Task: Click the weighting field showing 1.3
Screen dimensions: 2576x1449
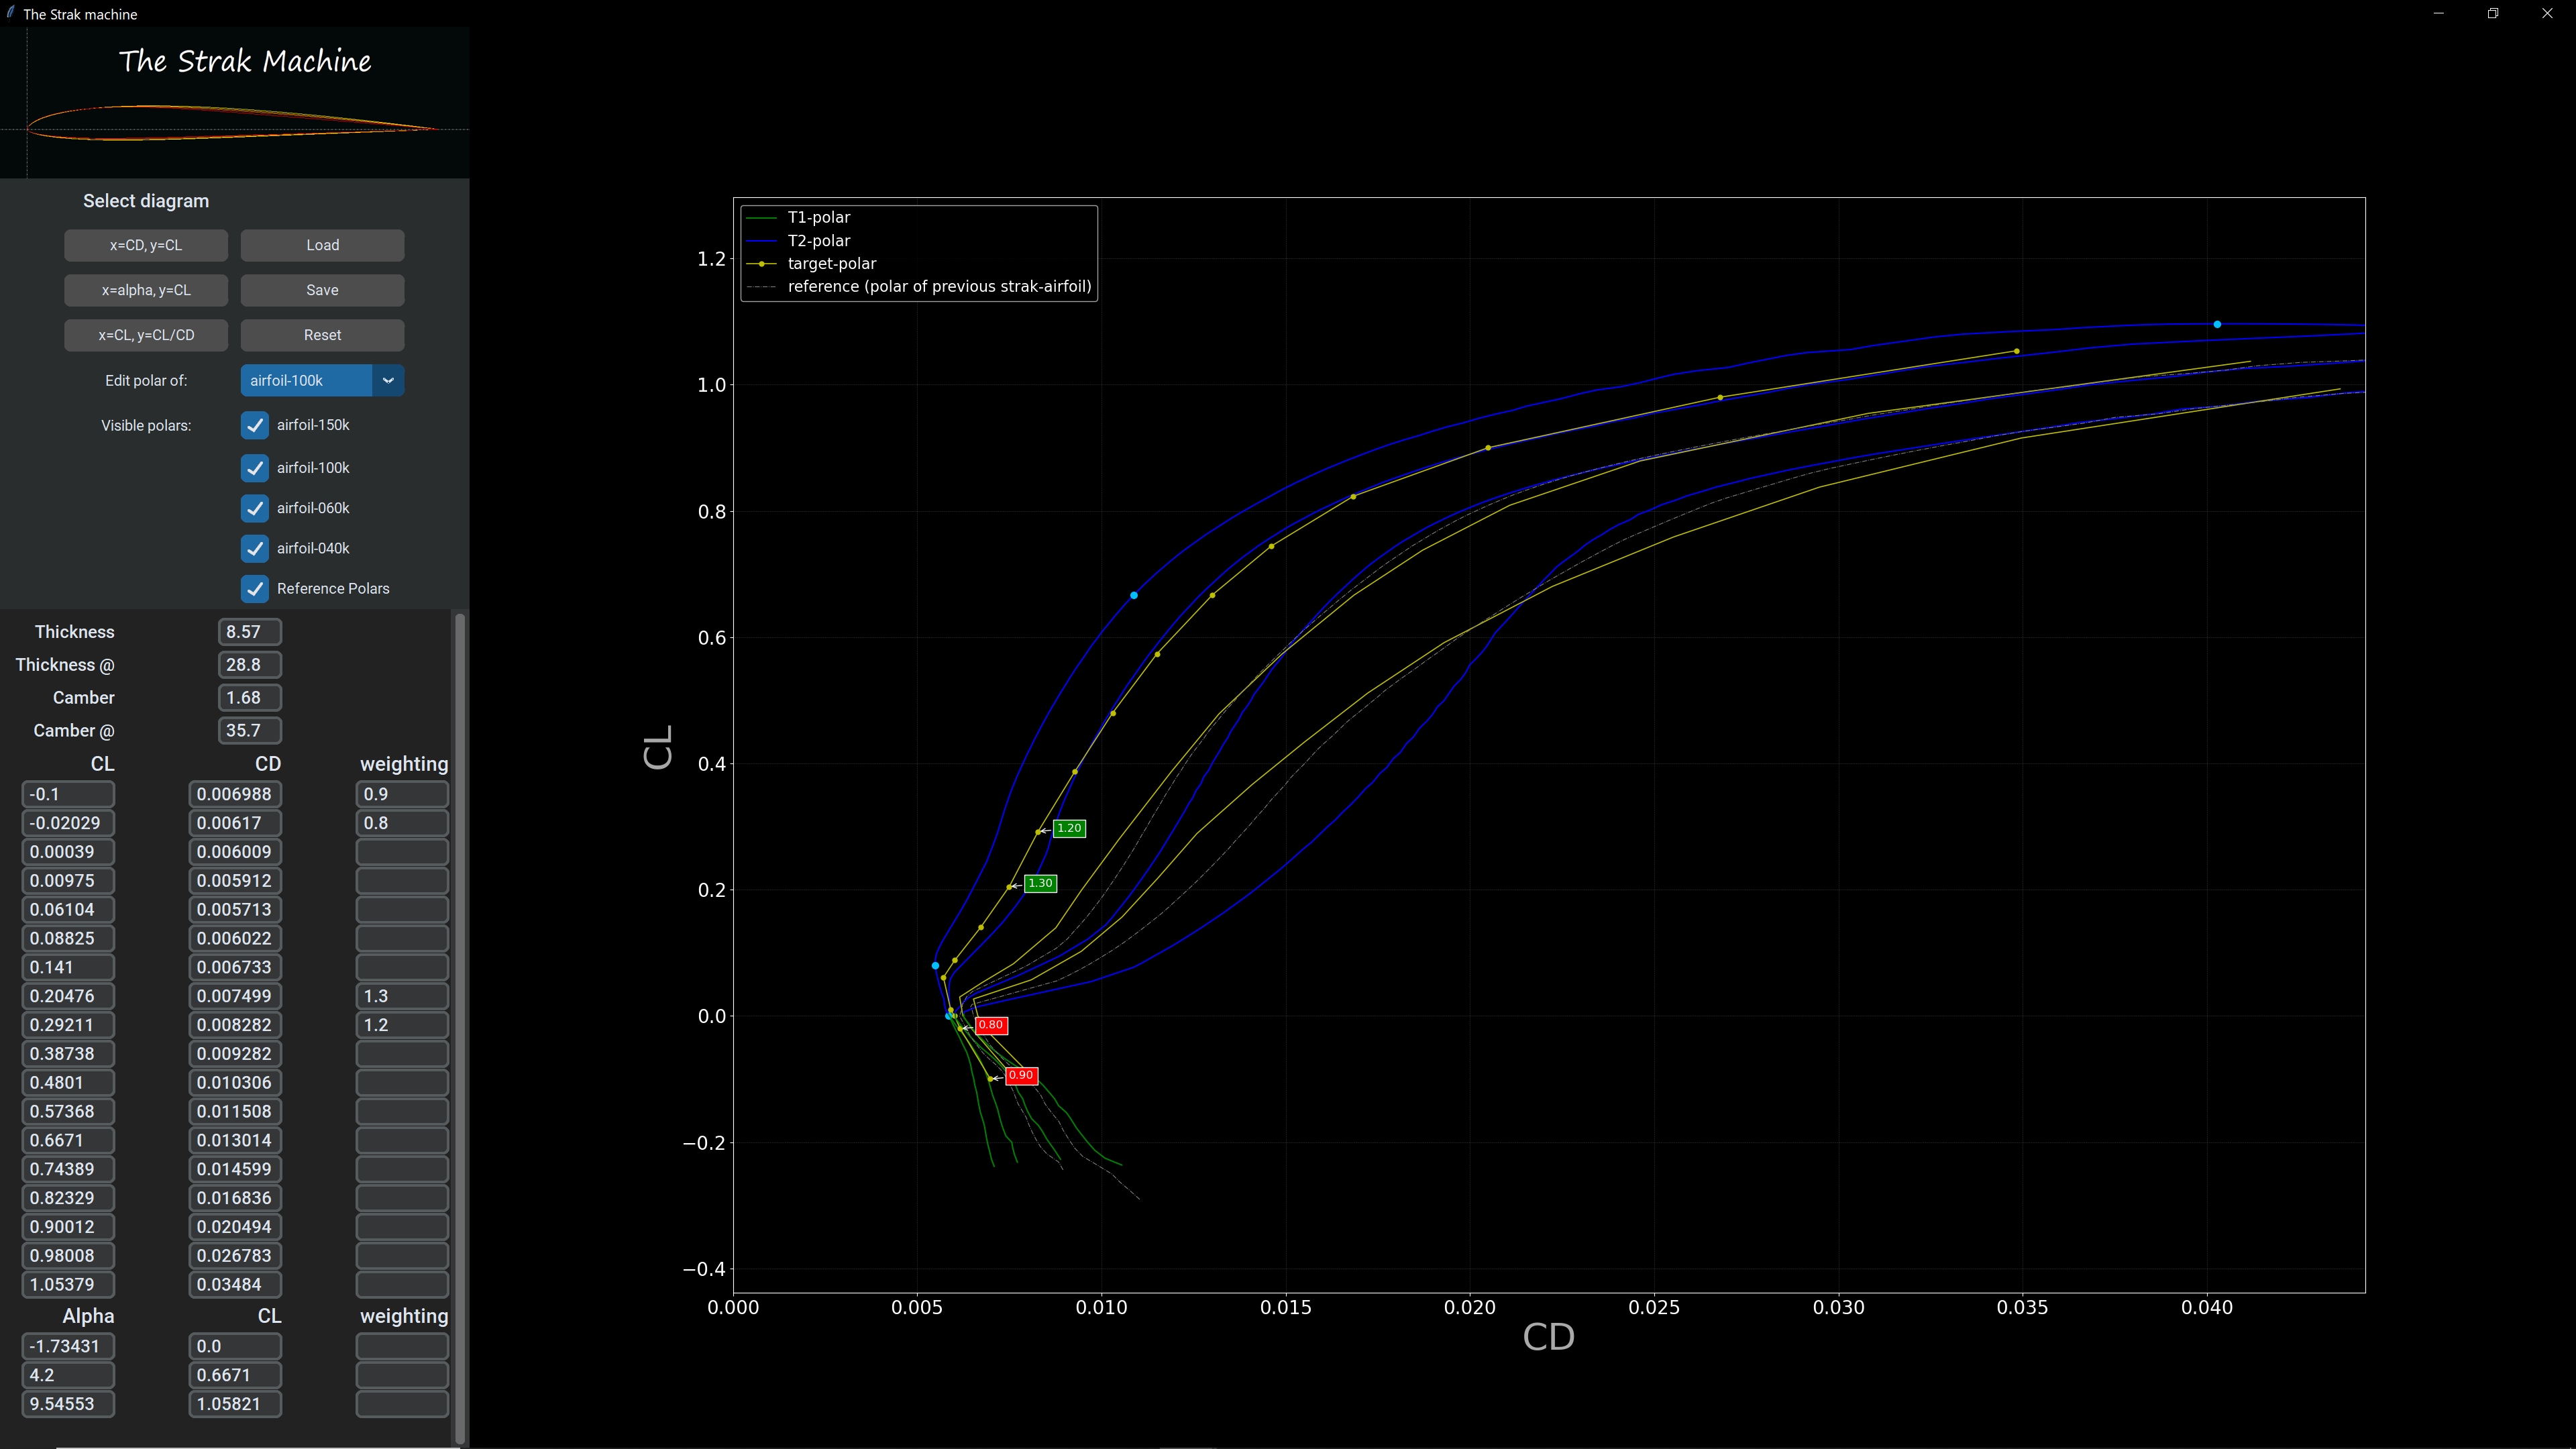Action: click(x=402, y=996)
